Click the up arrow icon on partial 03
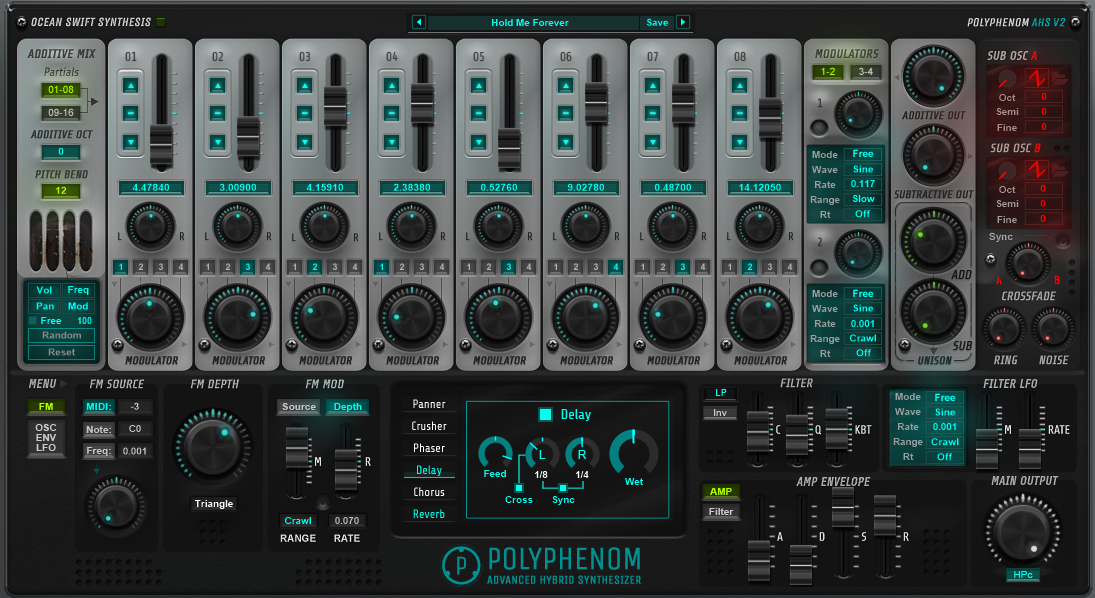 tap(304, 86)
